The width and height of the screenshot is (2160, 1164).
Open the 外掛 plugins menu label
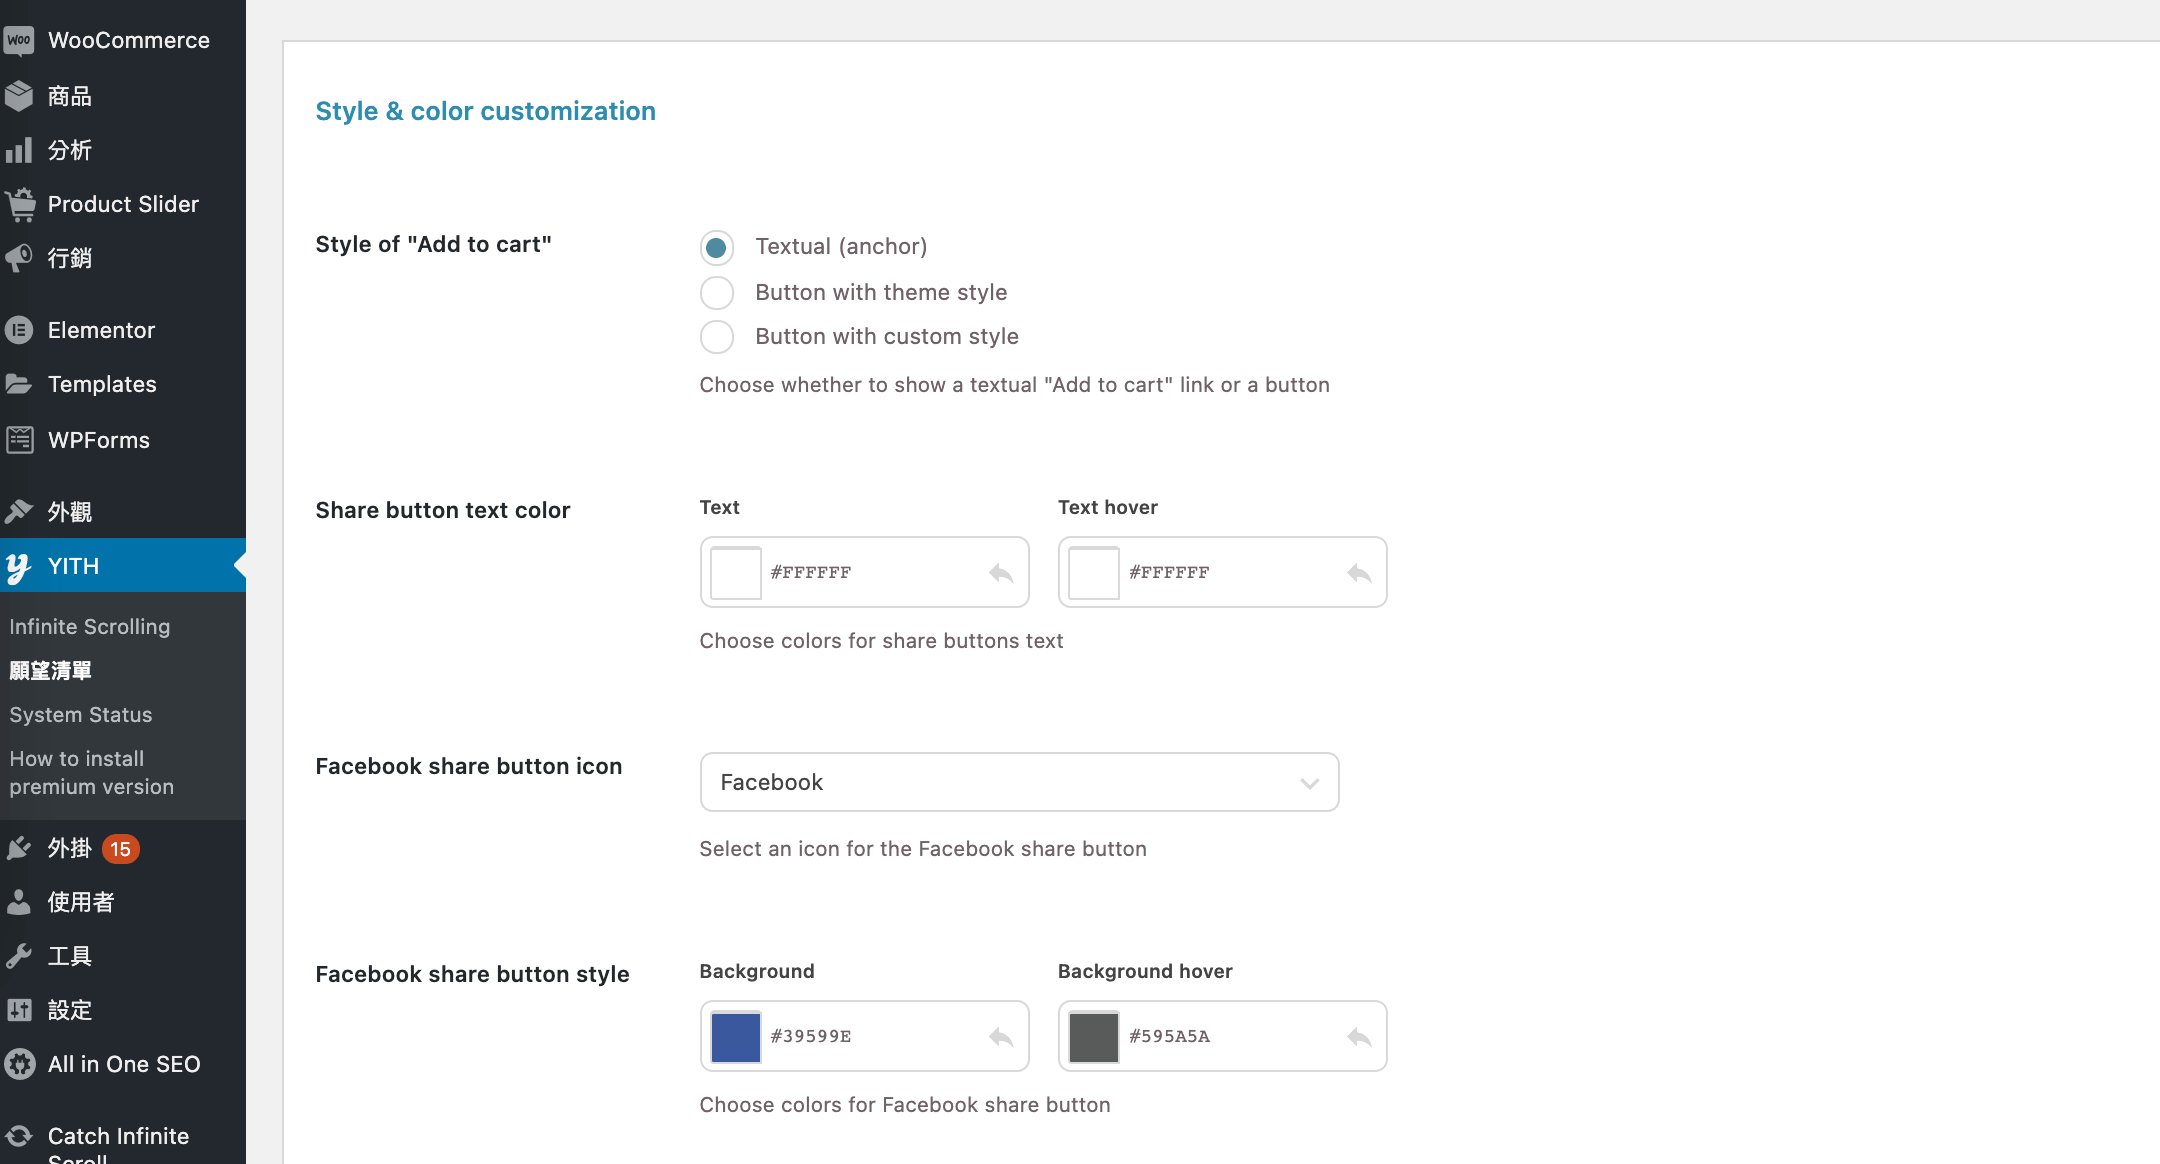[70, 848]
